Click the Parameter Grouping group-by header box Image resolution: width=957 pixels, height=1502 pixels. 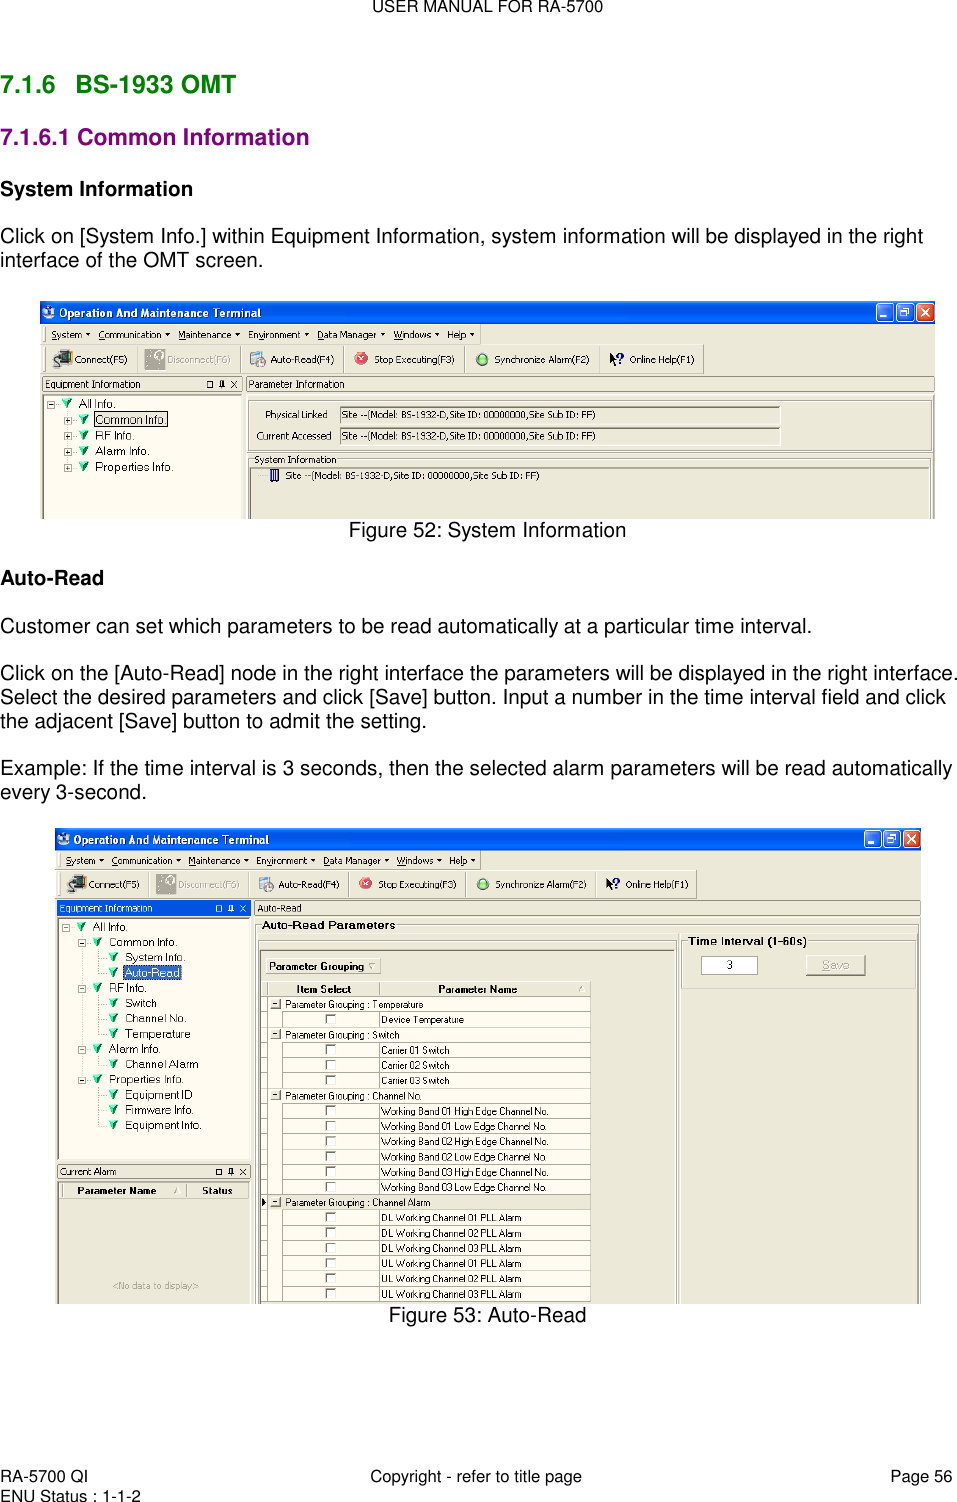322,966
